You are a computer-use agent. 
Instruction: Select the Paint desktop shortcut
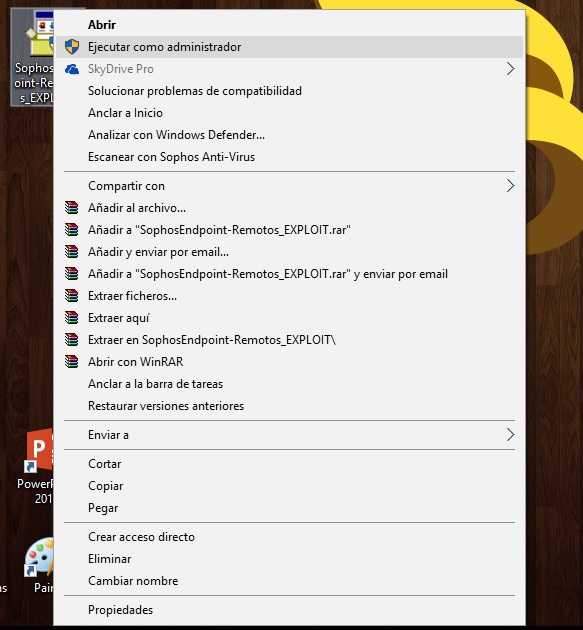[x=39, y=565]
